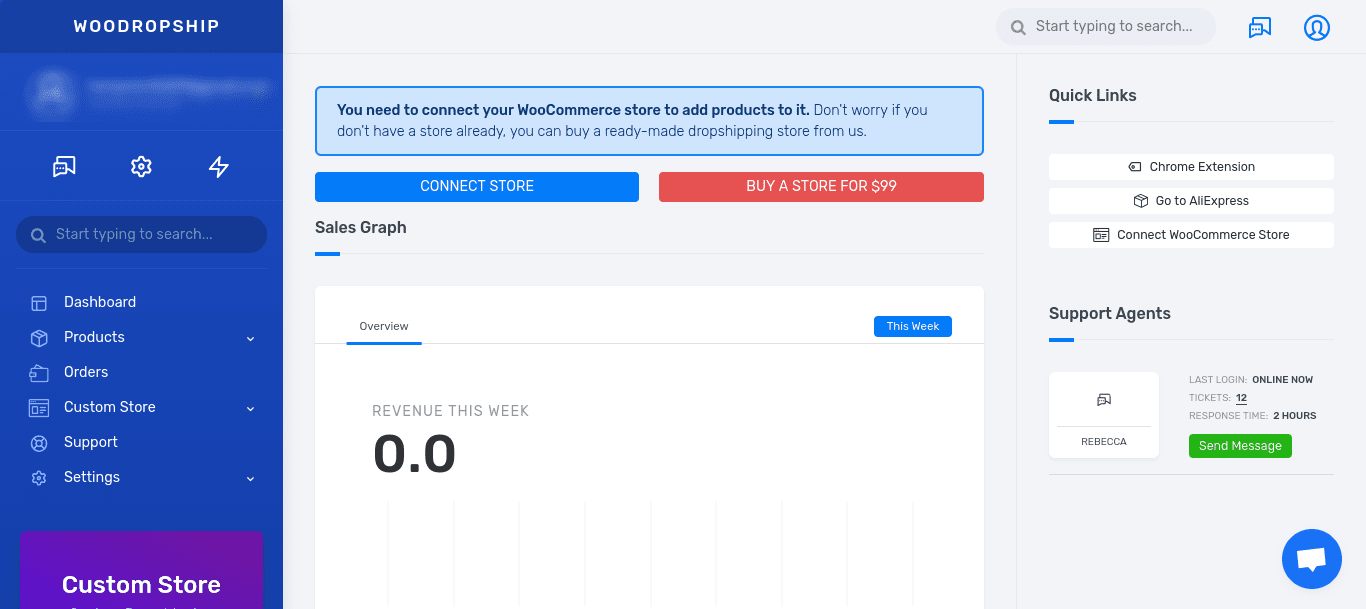This screenshot has width=1366, height=609.
Task: Click Rebecca's support agent chat icon
Action: pos(1104,399)
